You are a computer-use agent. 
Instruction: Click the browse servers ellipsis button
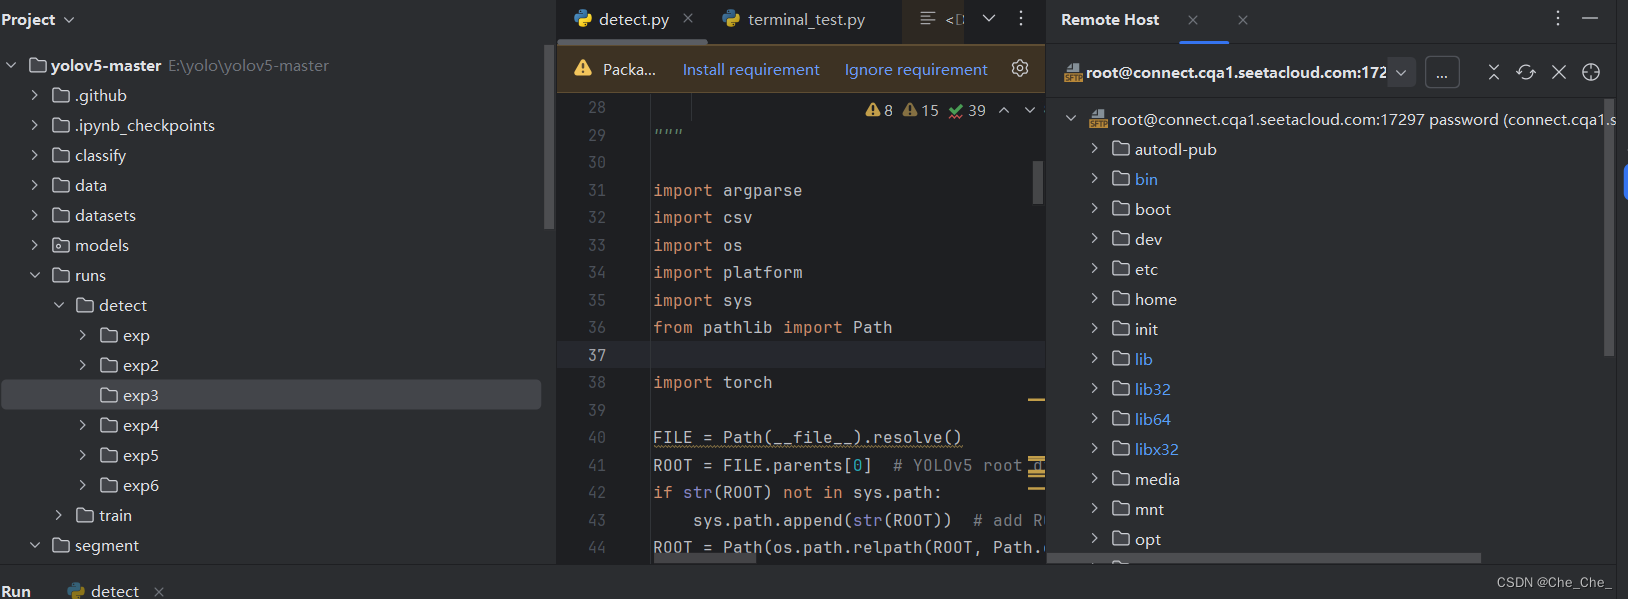click(x=1441, y=72)
